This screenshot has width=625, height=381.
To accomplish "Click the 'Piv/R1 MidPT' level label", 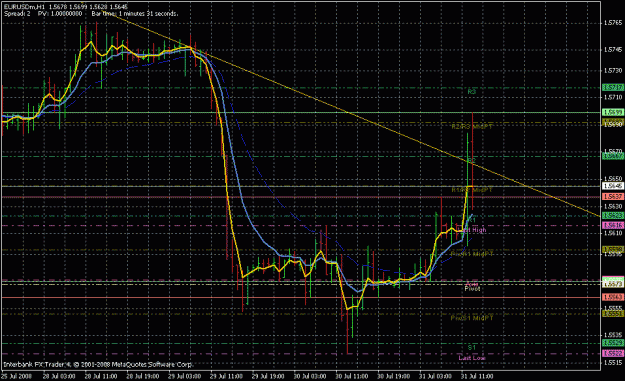I will click(x=472, y=254).
